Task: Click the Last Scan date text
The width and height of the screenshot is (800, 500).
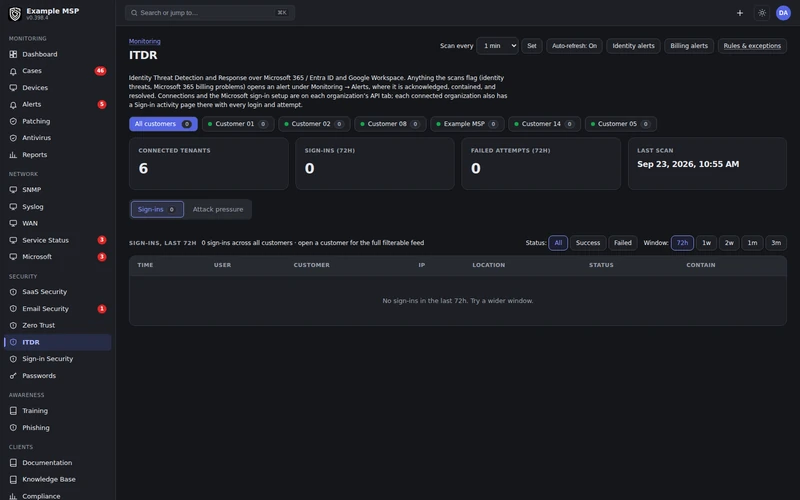Action: (x=688, y=164)
